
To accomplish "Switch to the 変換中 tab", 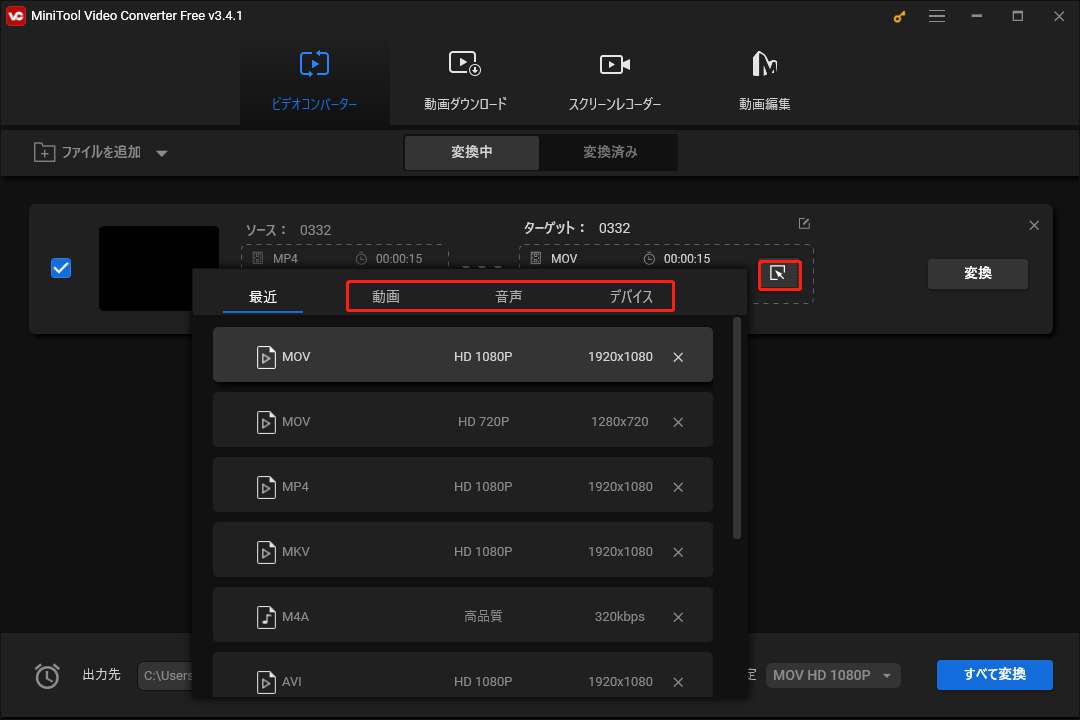I will tap(472, 152).
